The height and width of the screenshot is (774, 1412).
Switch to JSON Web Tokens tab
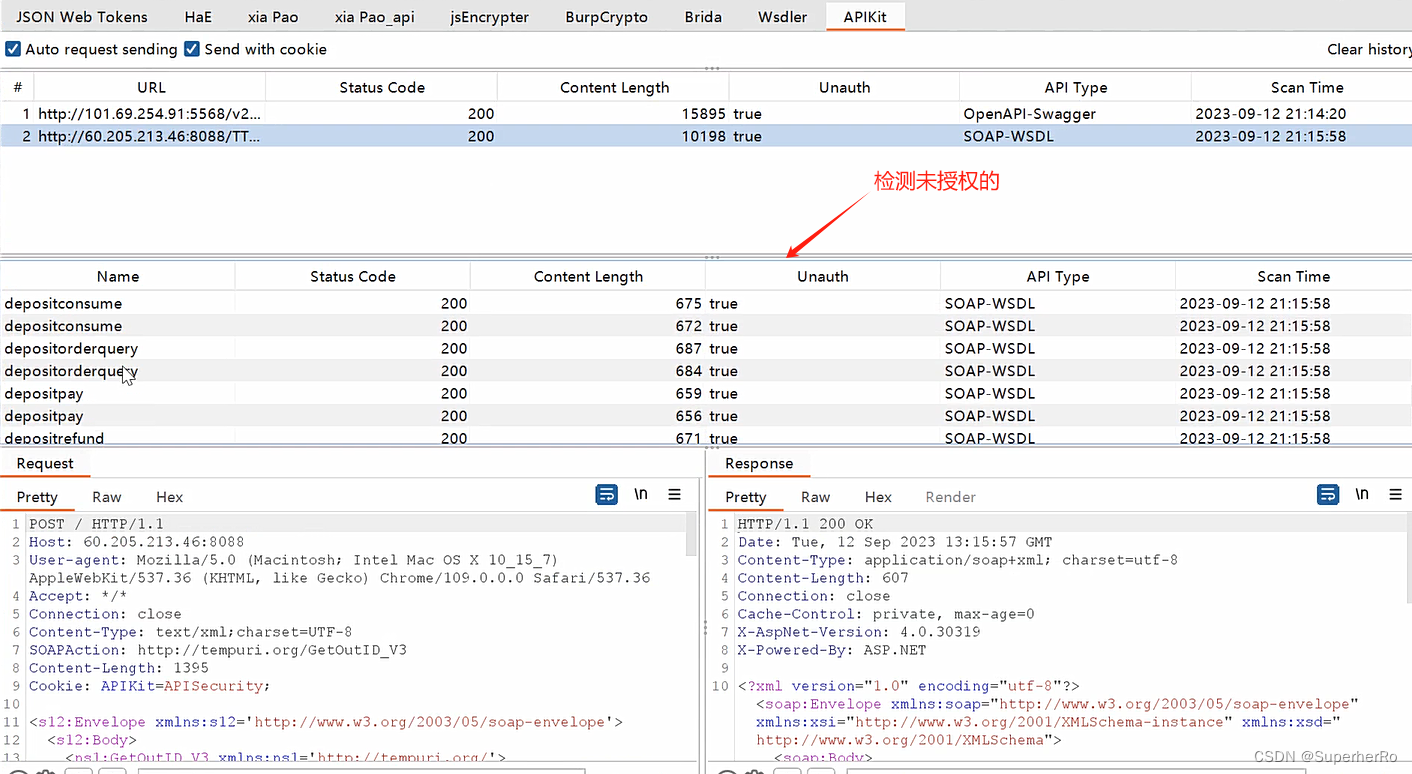coord(82,17)
